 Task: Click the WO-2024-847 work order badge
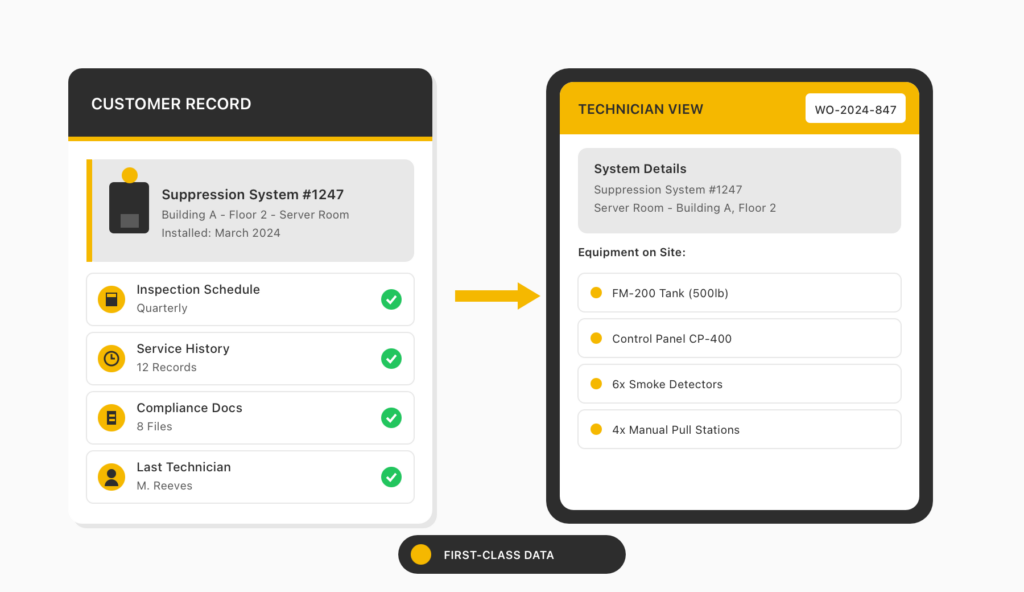[x=855, y=108]
